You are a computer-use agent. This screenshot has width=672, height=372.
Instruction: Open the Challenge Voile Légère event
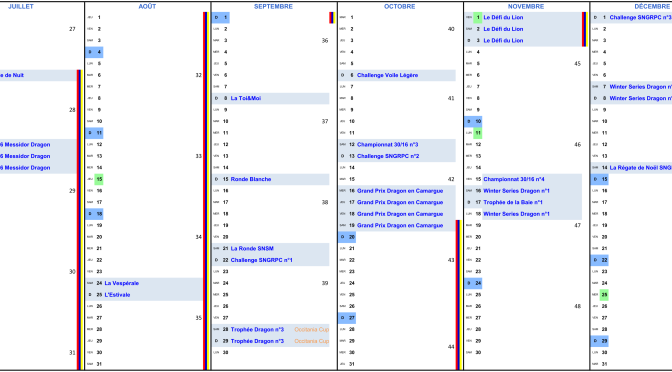click(x=387, y=75)
